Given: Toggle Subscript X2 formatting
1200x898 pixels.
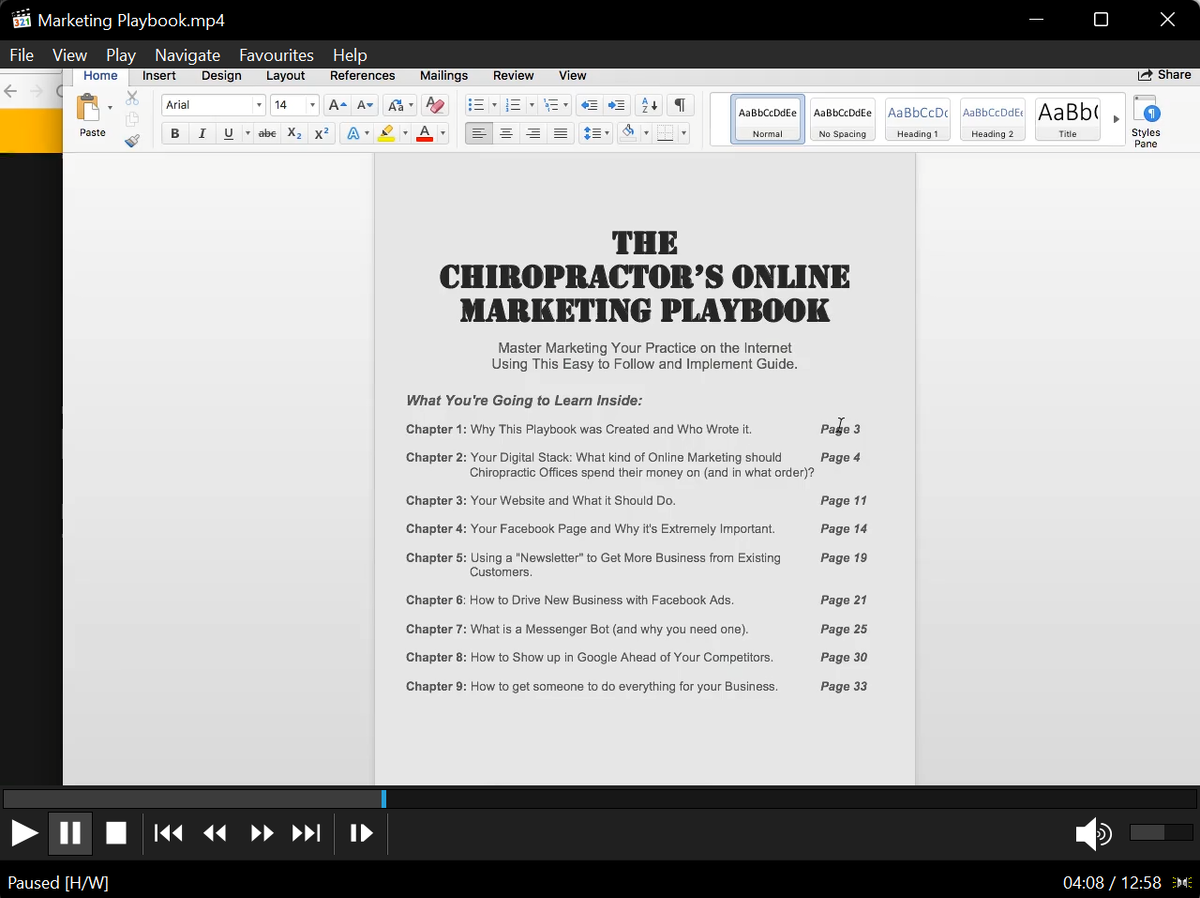Looking at the screenshot, I should [294, 134].
